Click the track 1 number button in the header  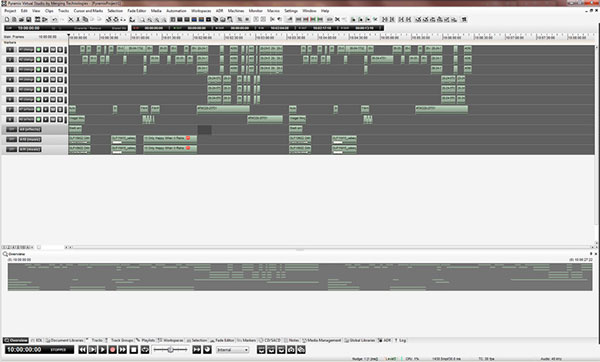click(10, 50)
